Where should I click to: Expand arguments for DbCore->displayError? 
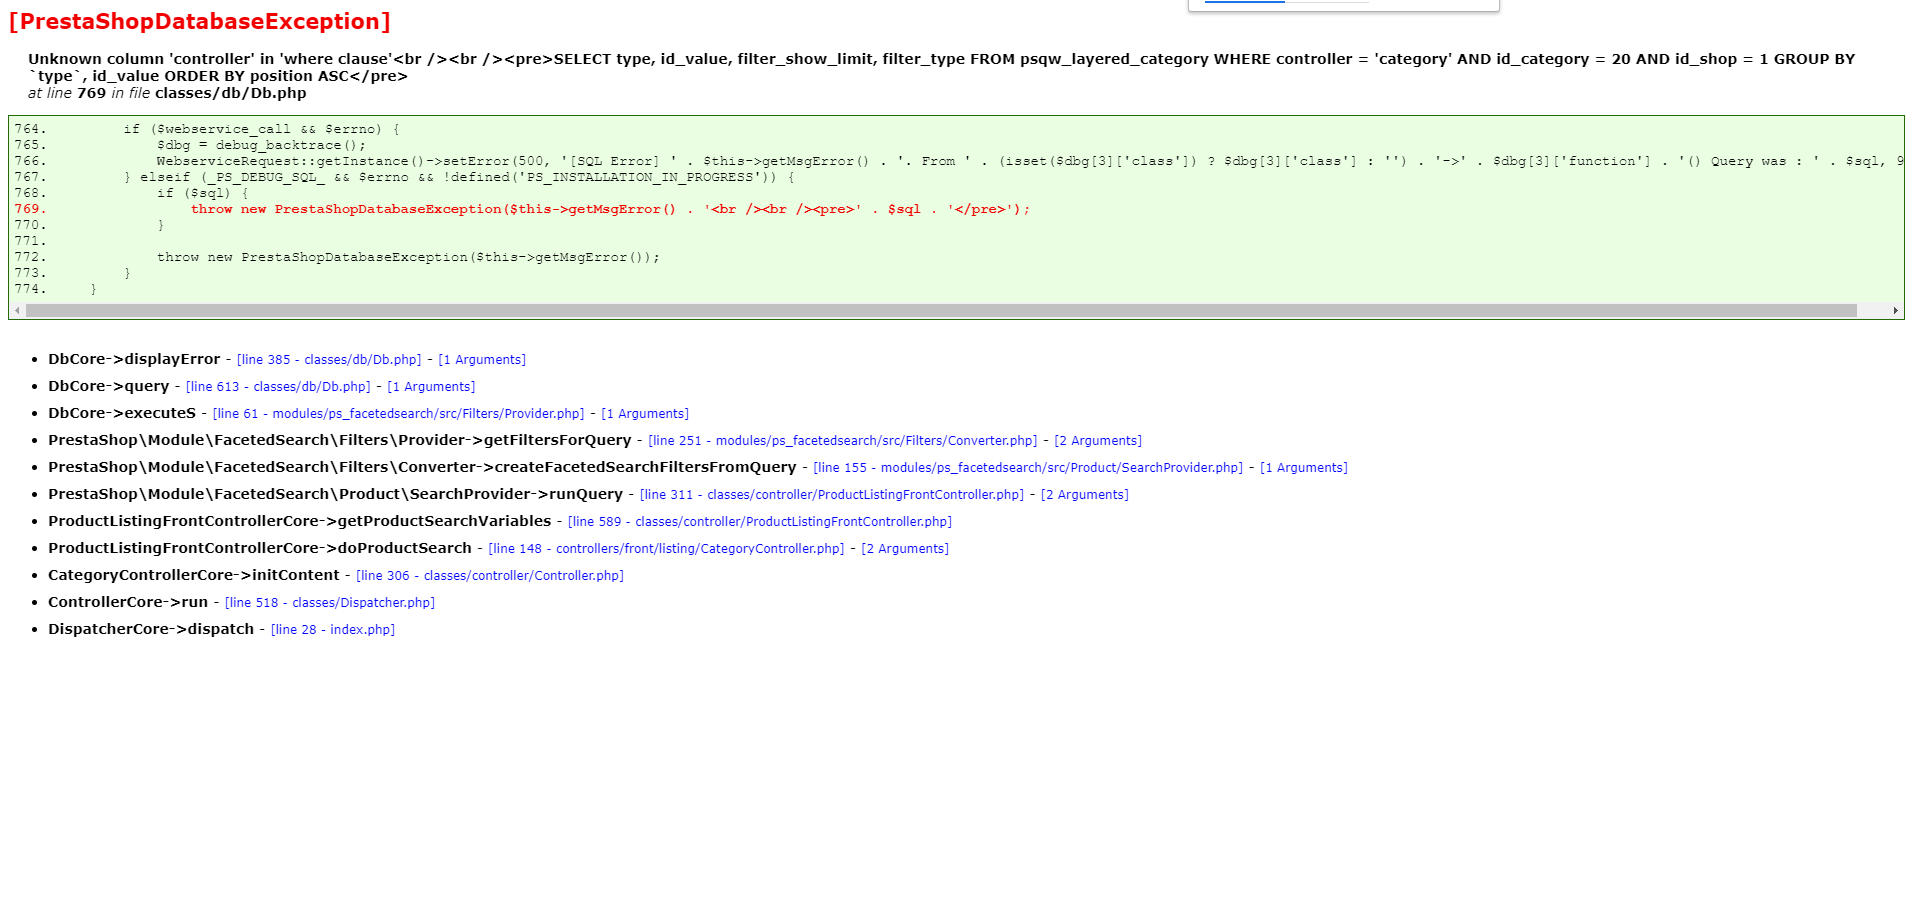coord(482,360)
